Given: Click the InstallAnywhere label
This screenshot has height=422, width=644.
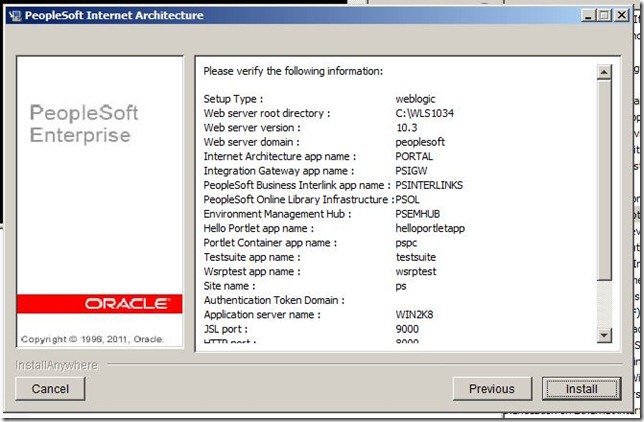Looking at the screenshot, I should pyautogui.click(x=56, y=365).
